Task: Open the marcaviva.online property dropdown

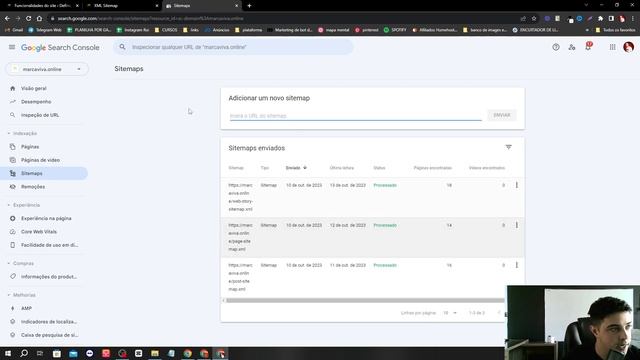Action: 47,69
